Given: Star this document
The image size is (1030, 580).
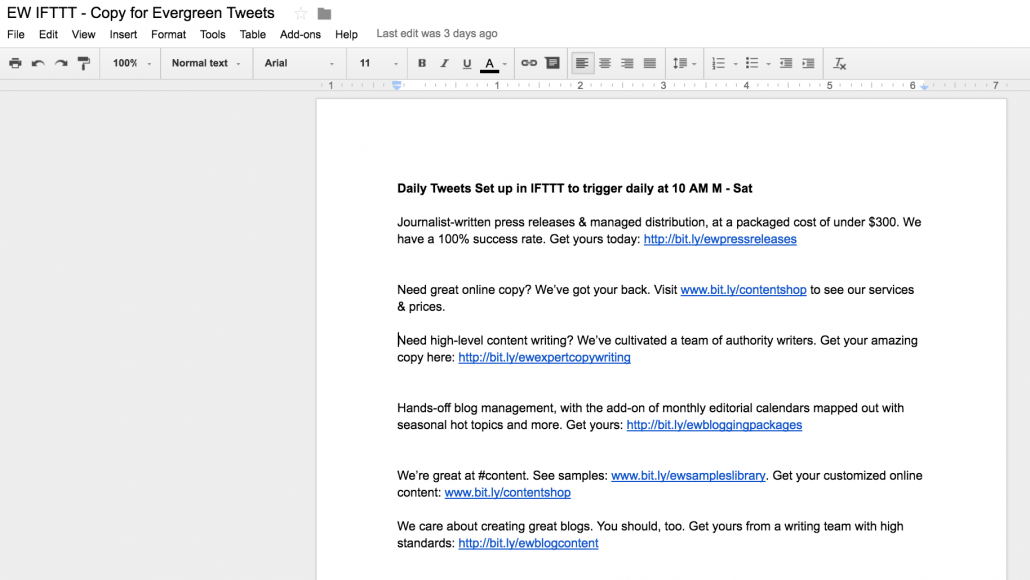Looking at the screenshot, I should point(301,13).
